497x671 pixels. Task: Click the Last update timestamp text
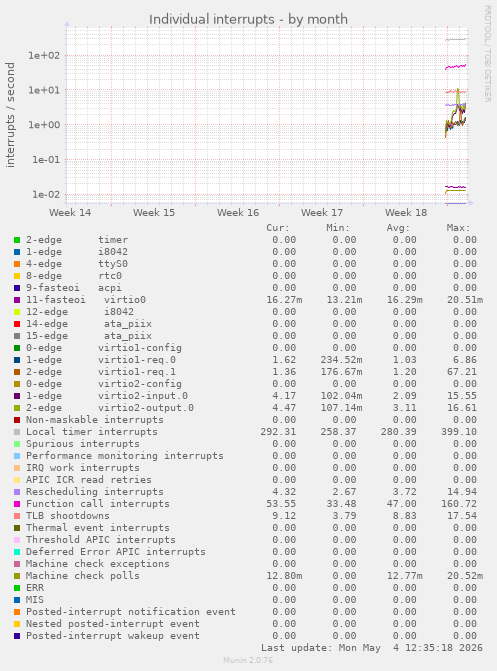tap(372, 648)
